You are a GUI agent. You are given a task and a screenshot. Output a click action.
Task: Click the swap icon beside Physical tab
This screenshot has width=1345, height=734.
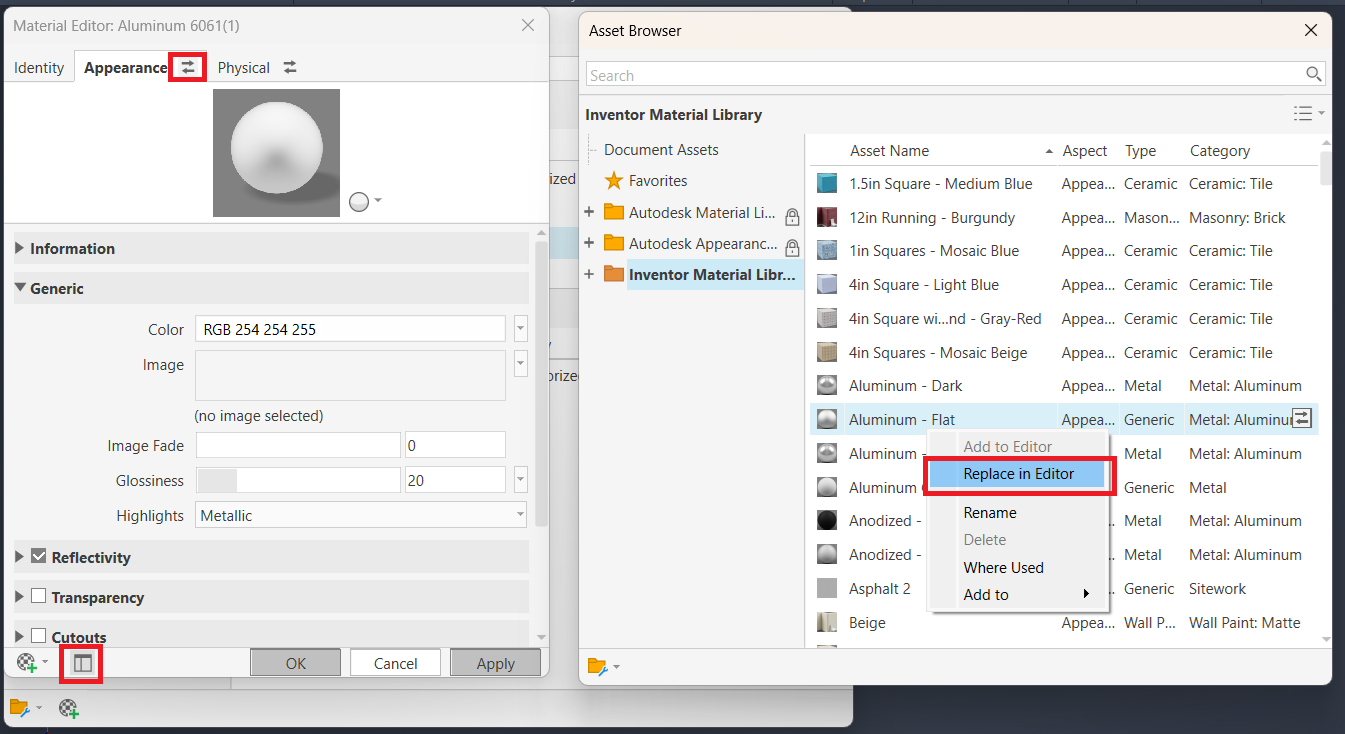290,67
